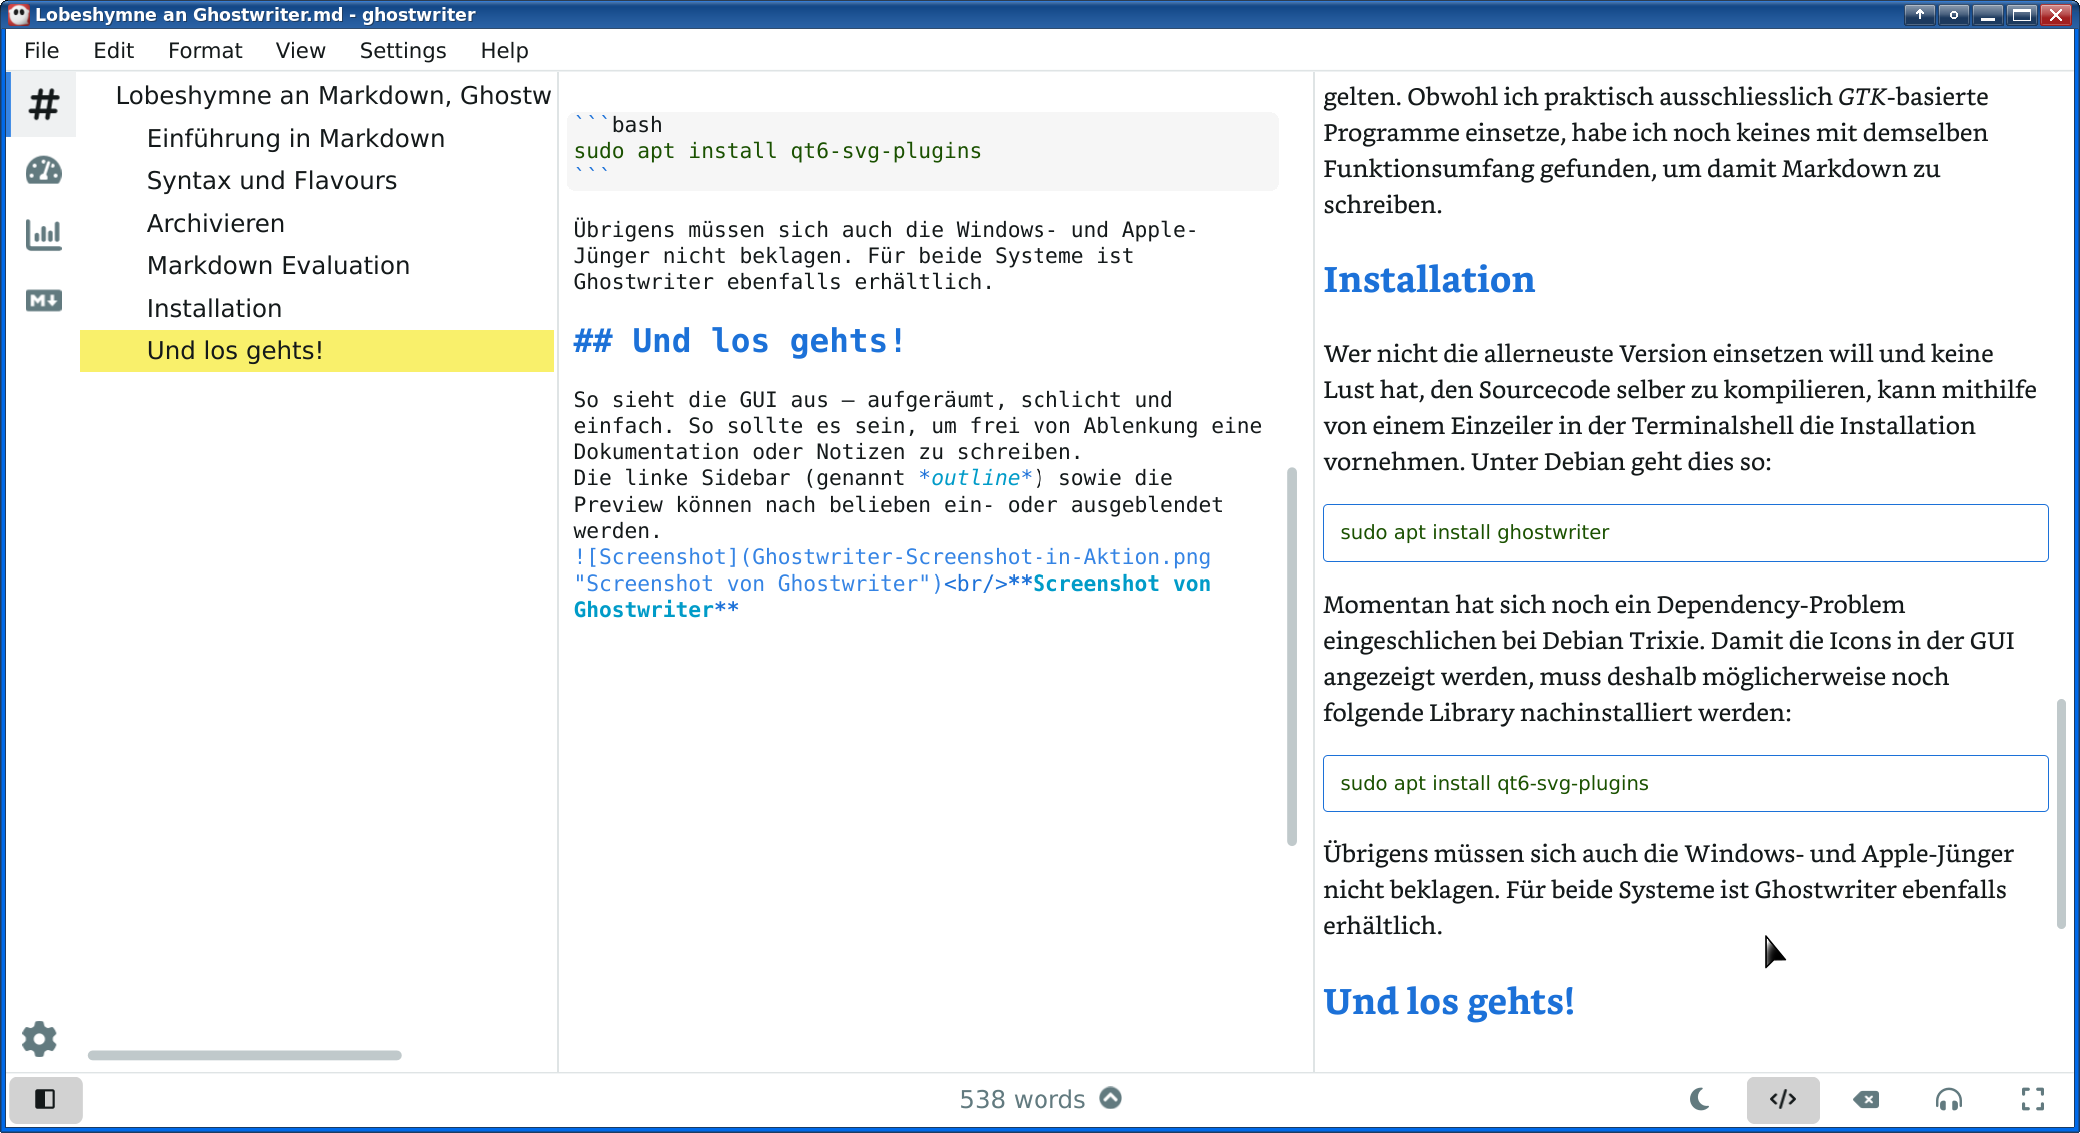Click the editor vertical scrollbar

(x=1291, y=655)
